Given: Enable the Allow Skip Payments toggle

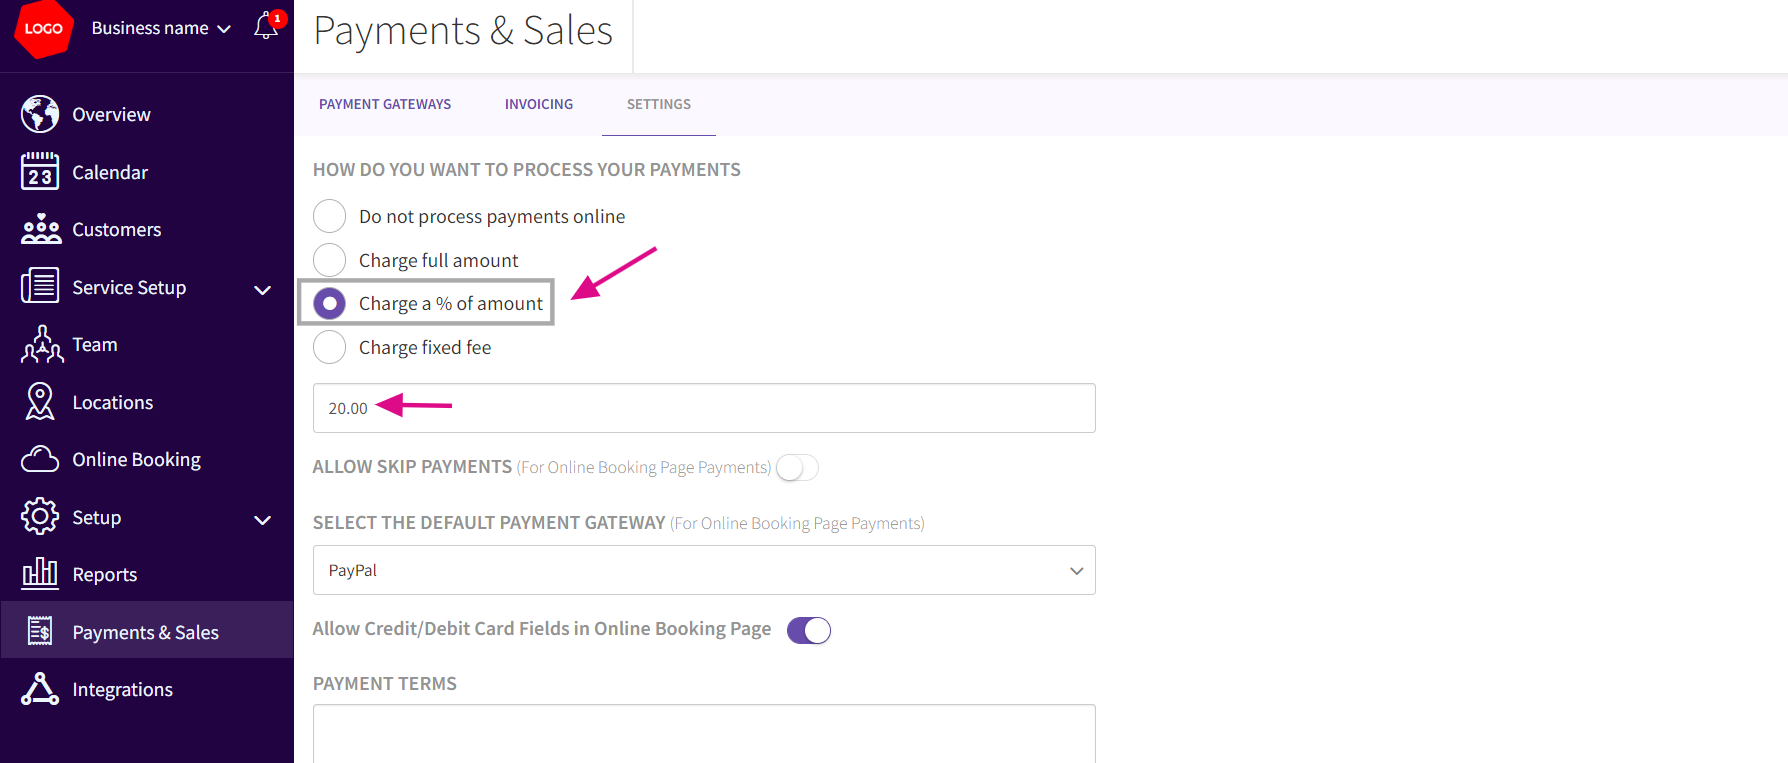Looking at the screenshot, I should pos(797,467).
